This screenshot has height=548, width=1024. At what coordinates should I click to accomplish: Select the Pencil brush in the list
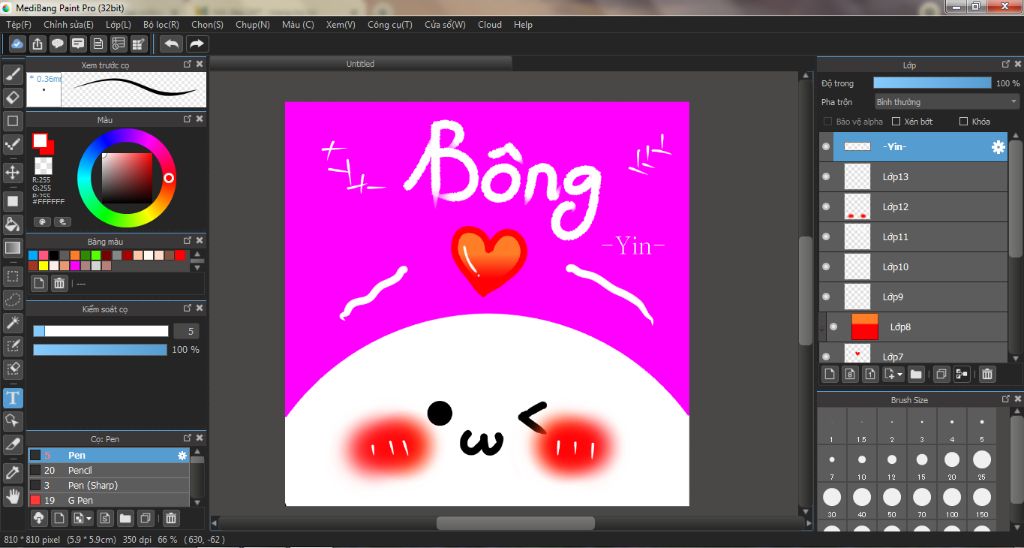coord(109,470)
